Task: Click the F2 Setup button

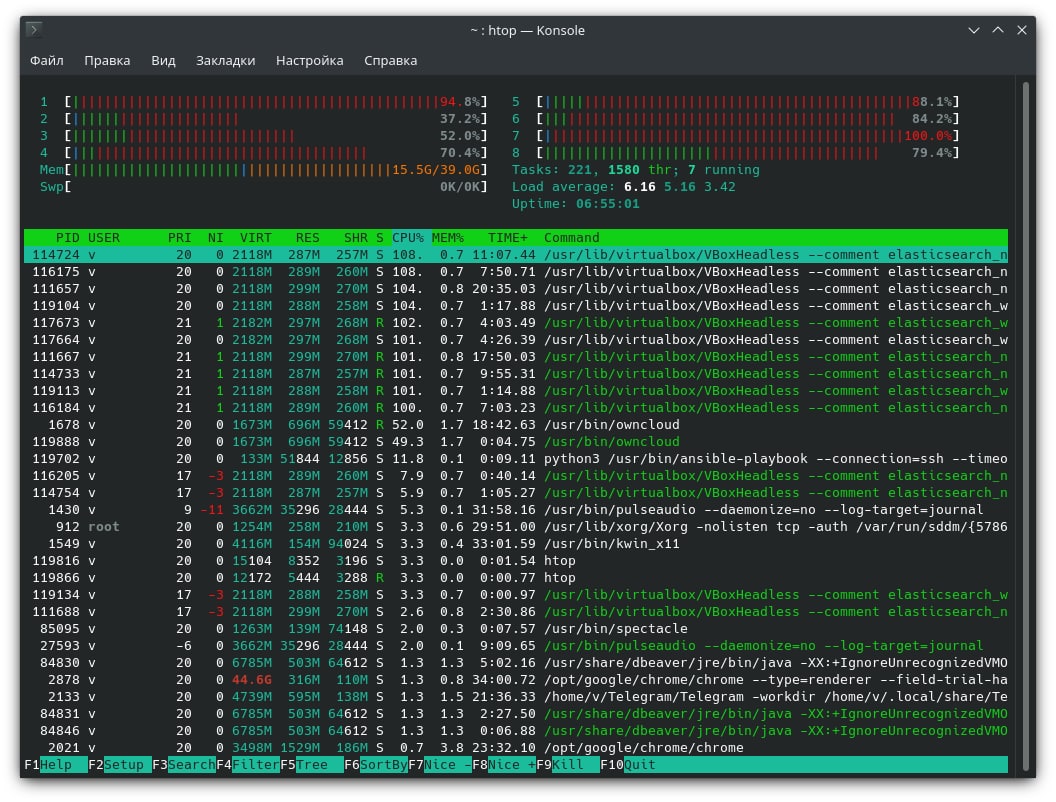Action: pos(120,765)
